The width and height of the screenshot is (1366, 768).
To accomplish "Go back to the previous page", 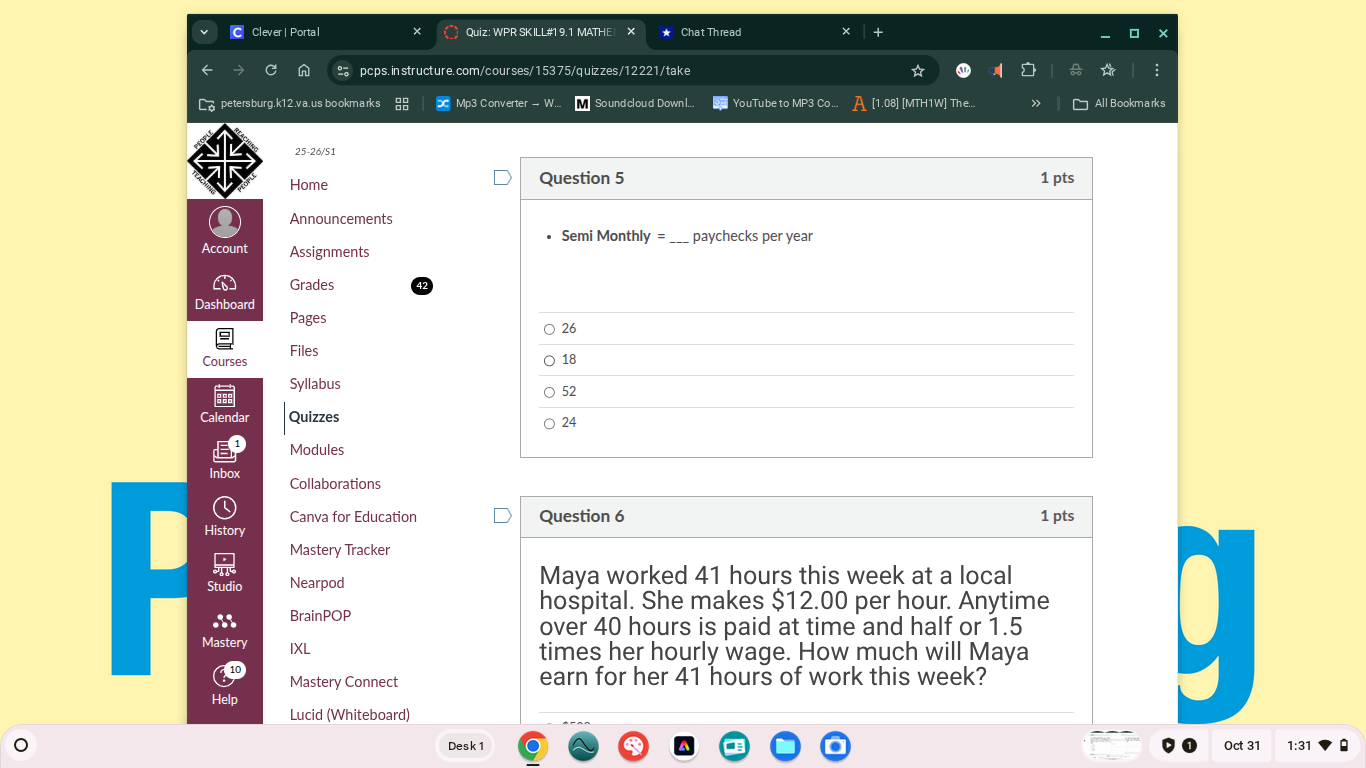I will (207, 70).
